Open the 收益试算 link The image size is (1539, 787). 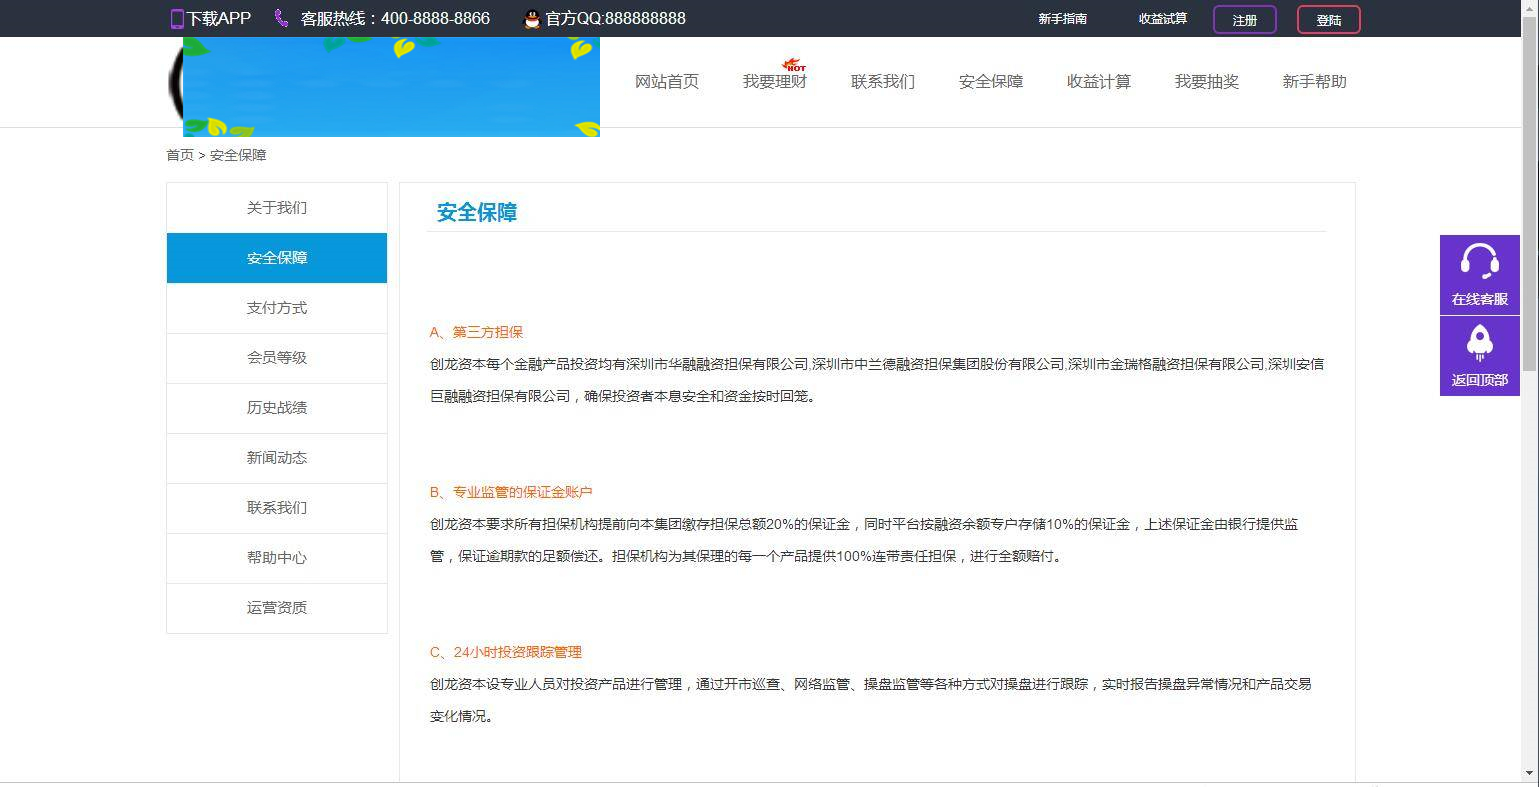(x=1162, y=18)
